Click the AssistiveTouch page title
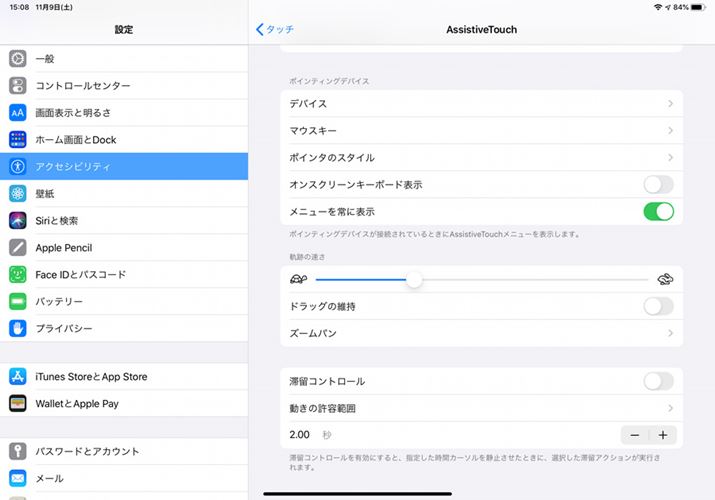715x500 pixels. pos(482,30)
